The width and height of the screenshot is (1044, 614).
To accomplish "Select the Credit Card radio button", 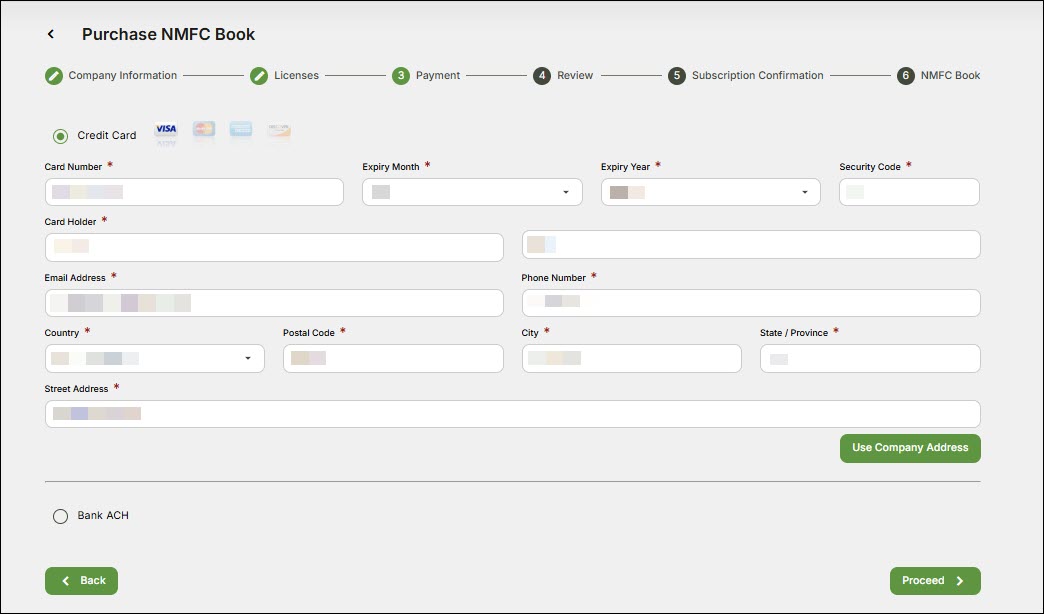I will coord(61,136).
